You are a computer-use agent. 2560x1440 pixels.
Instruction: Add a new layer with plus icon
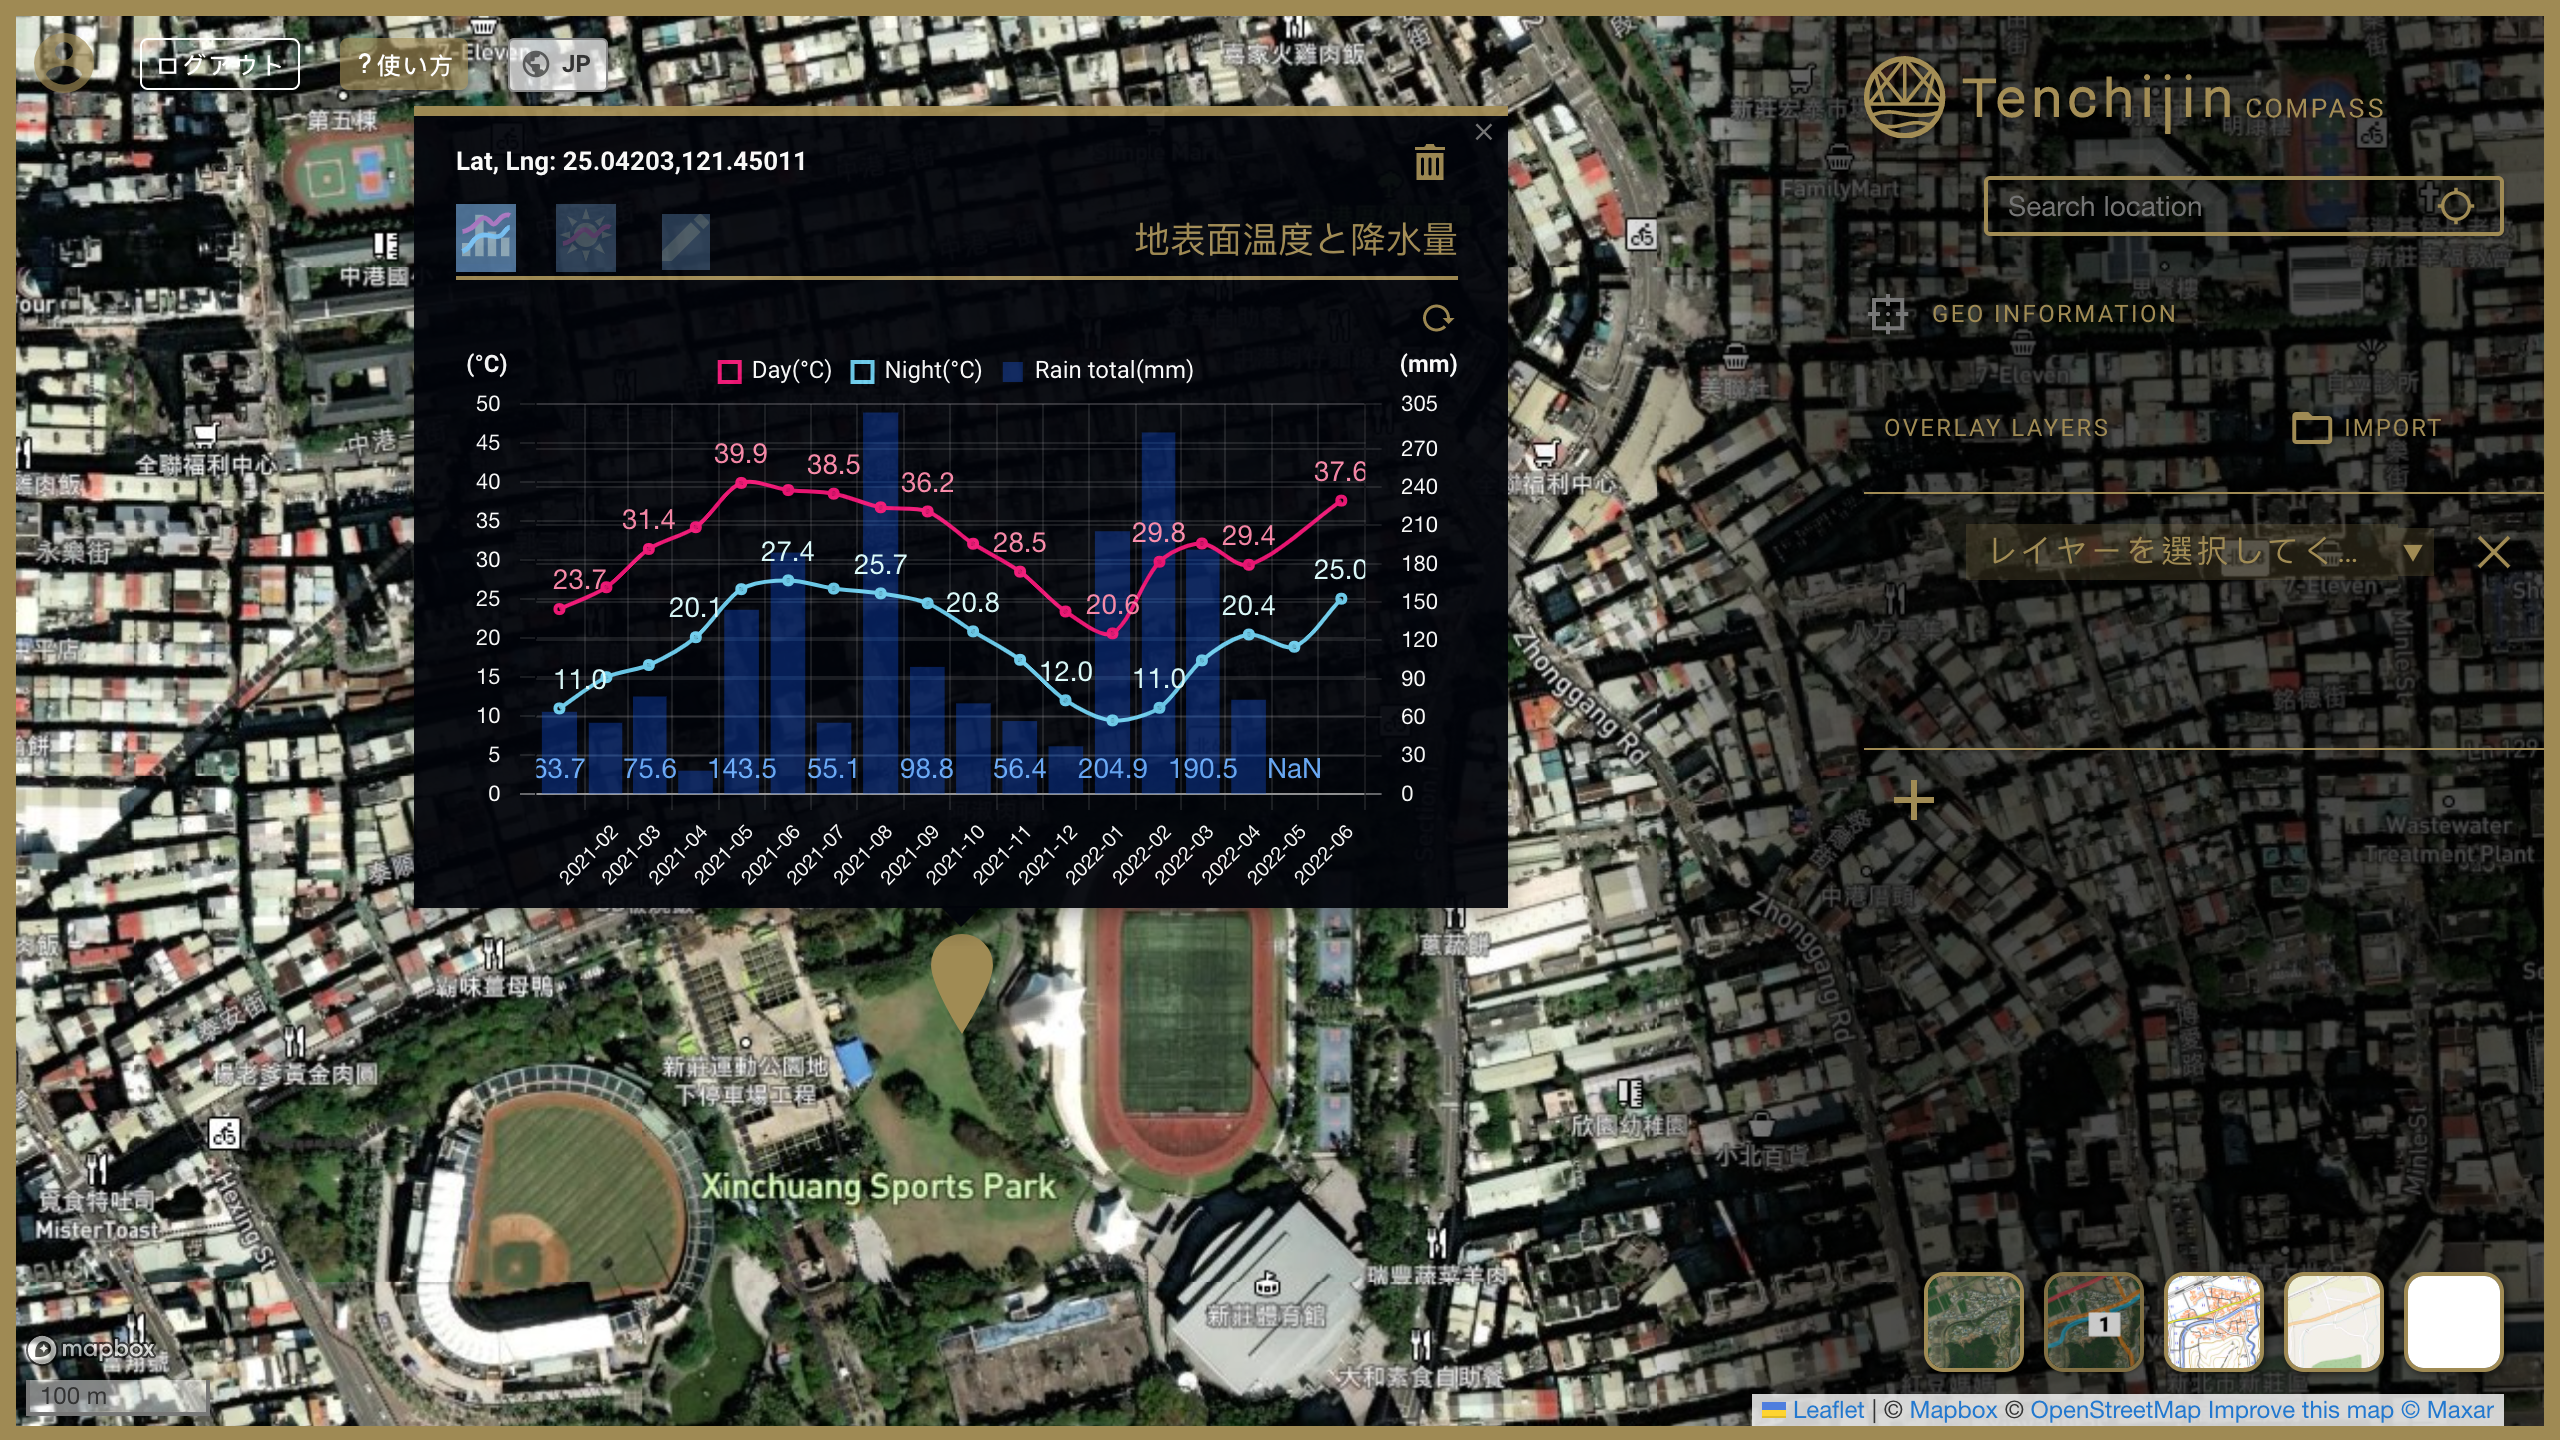tap(1914, 801)
